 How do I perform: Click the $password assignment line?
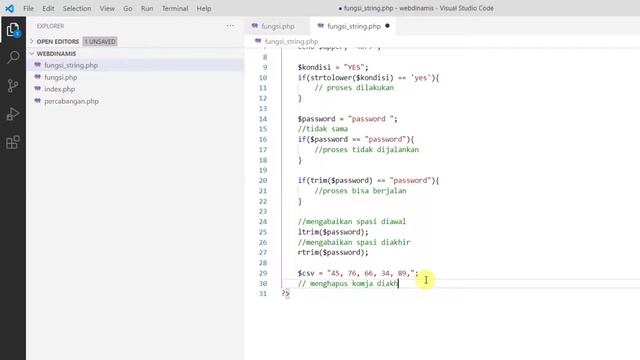(347, 119)
